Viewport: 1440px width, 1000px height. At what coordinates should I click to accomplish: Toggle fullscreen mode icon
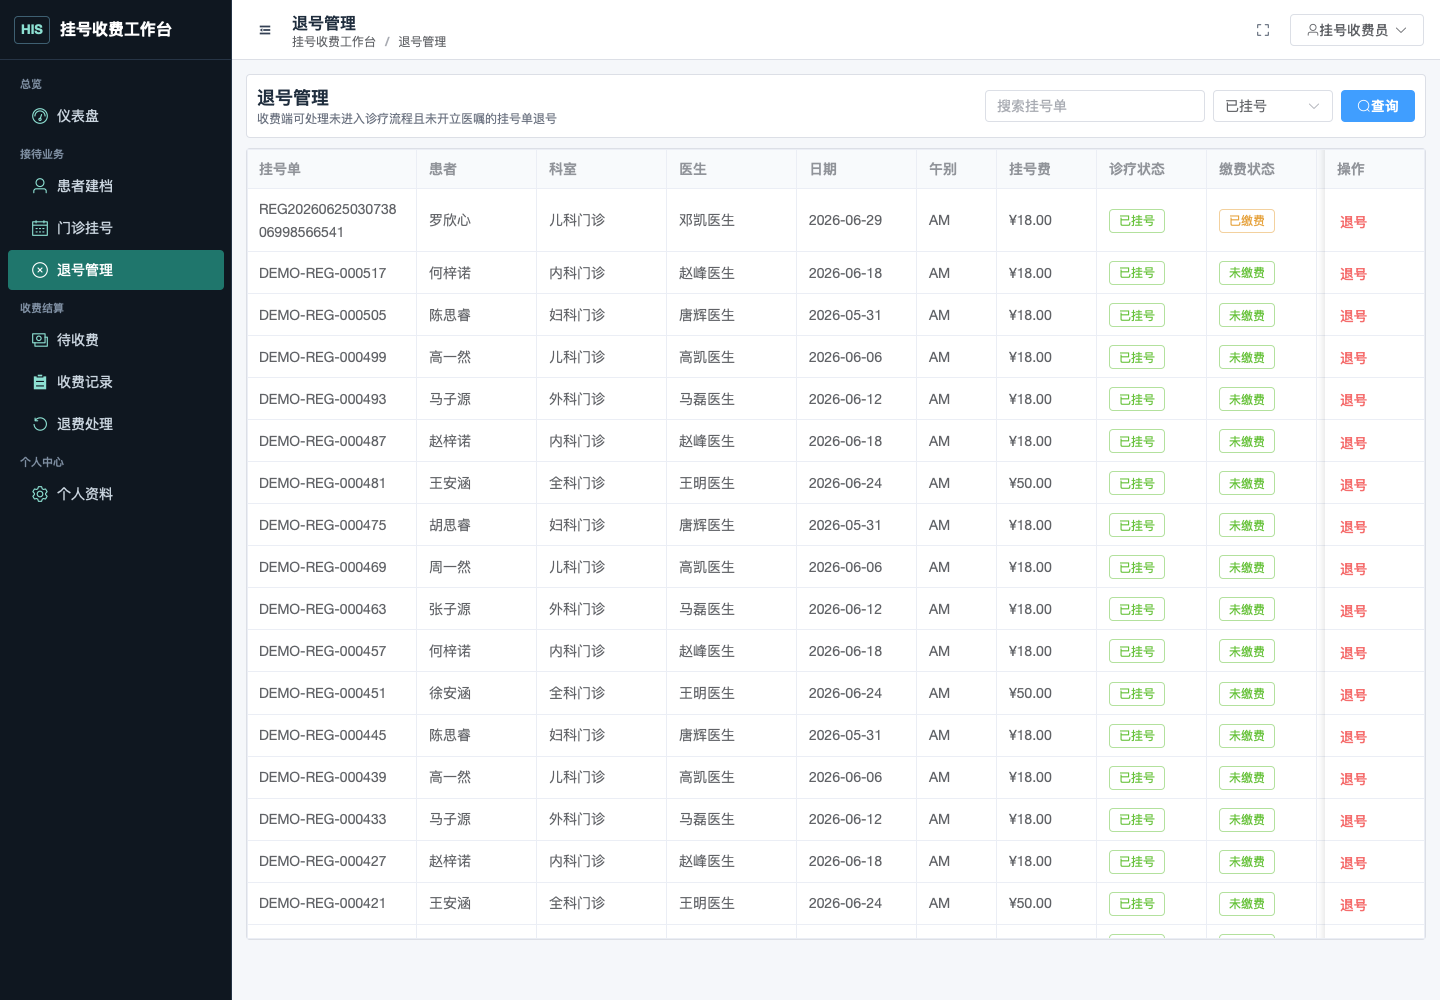click(x=1263, y=30)
